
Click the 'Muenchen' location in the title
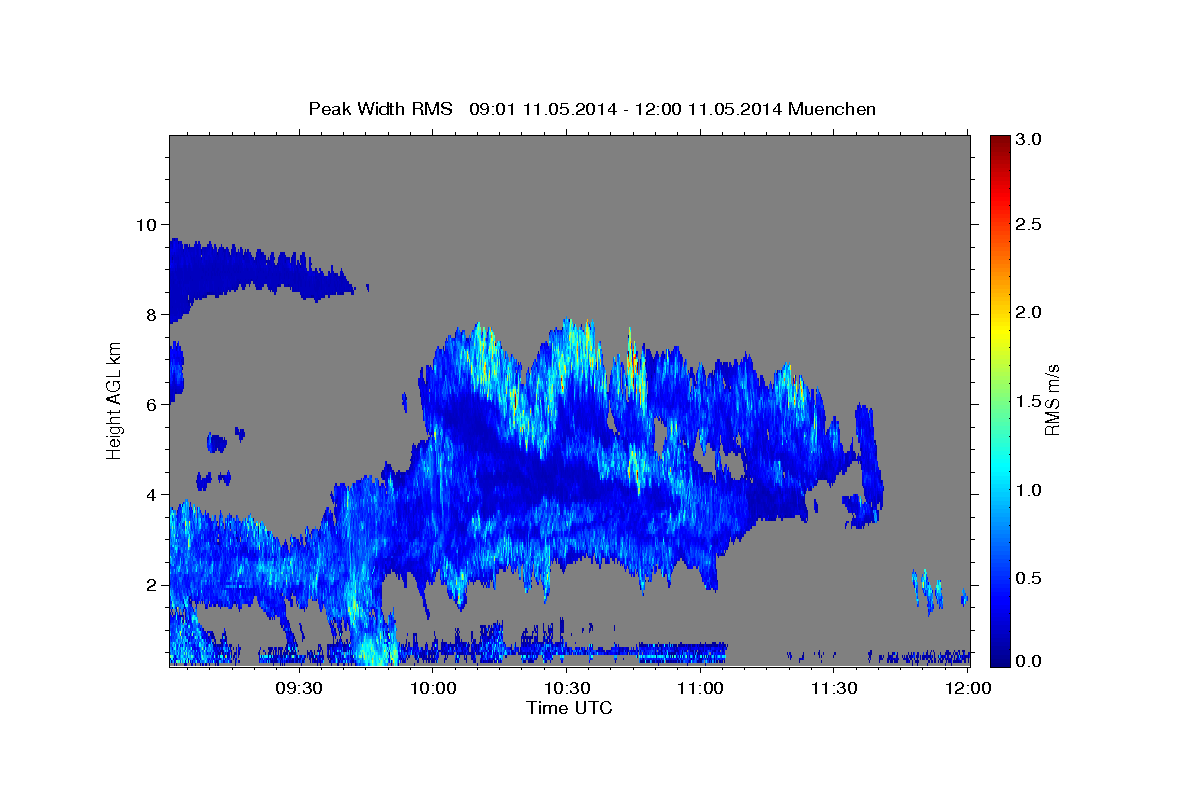pyautogui.click(x=832, y=109)
